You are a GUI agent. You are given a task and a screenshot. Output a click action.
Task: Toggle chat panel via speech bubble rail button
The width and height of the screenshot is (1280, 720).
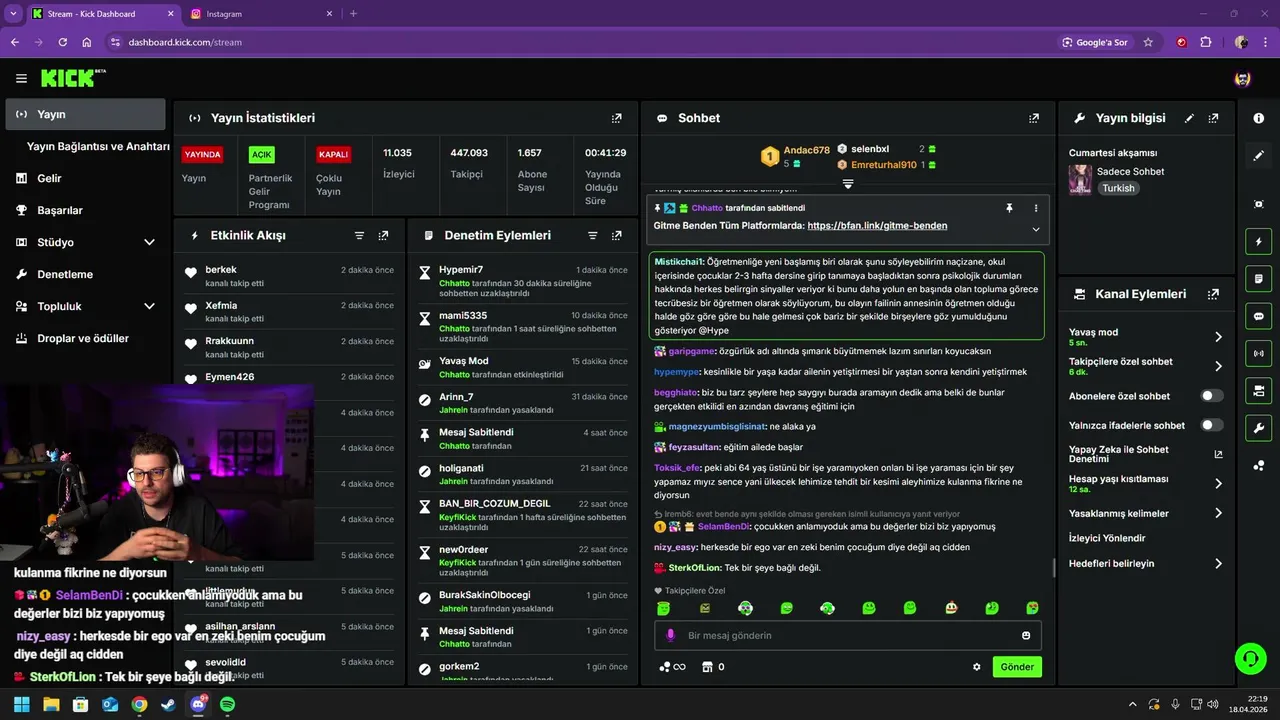(x=1258, y=316)
